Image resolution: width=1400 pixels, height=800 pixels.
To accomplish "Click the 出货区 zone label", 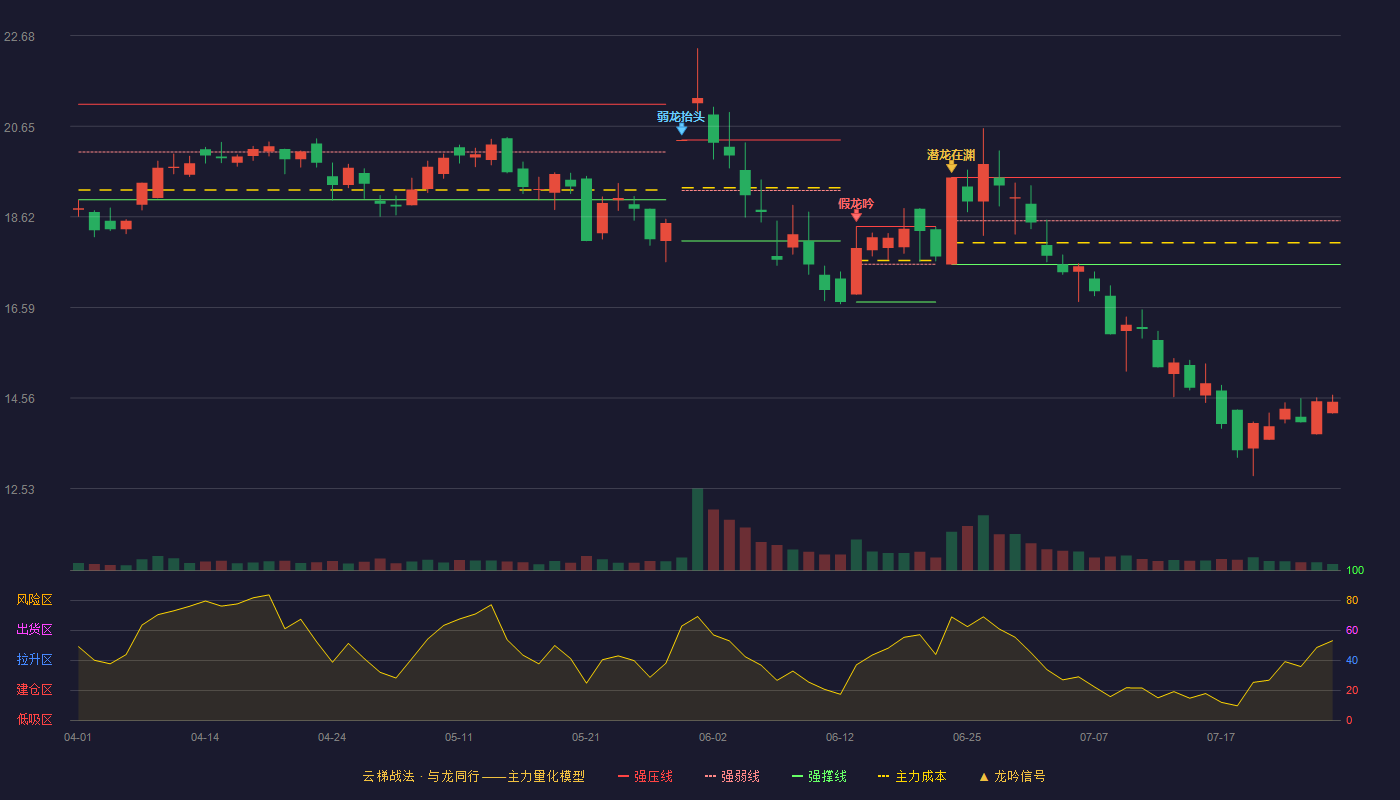I will click(x=34, y=630).
